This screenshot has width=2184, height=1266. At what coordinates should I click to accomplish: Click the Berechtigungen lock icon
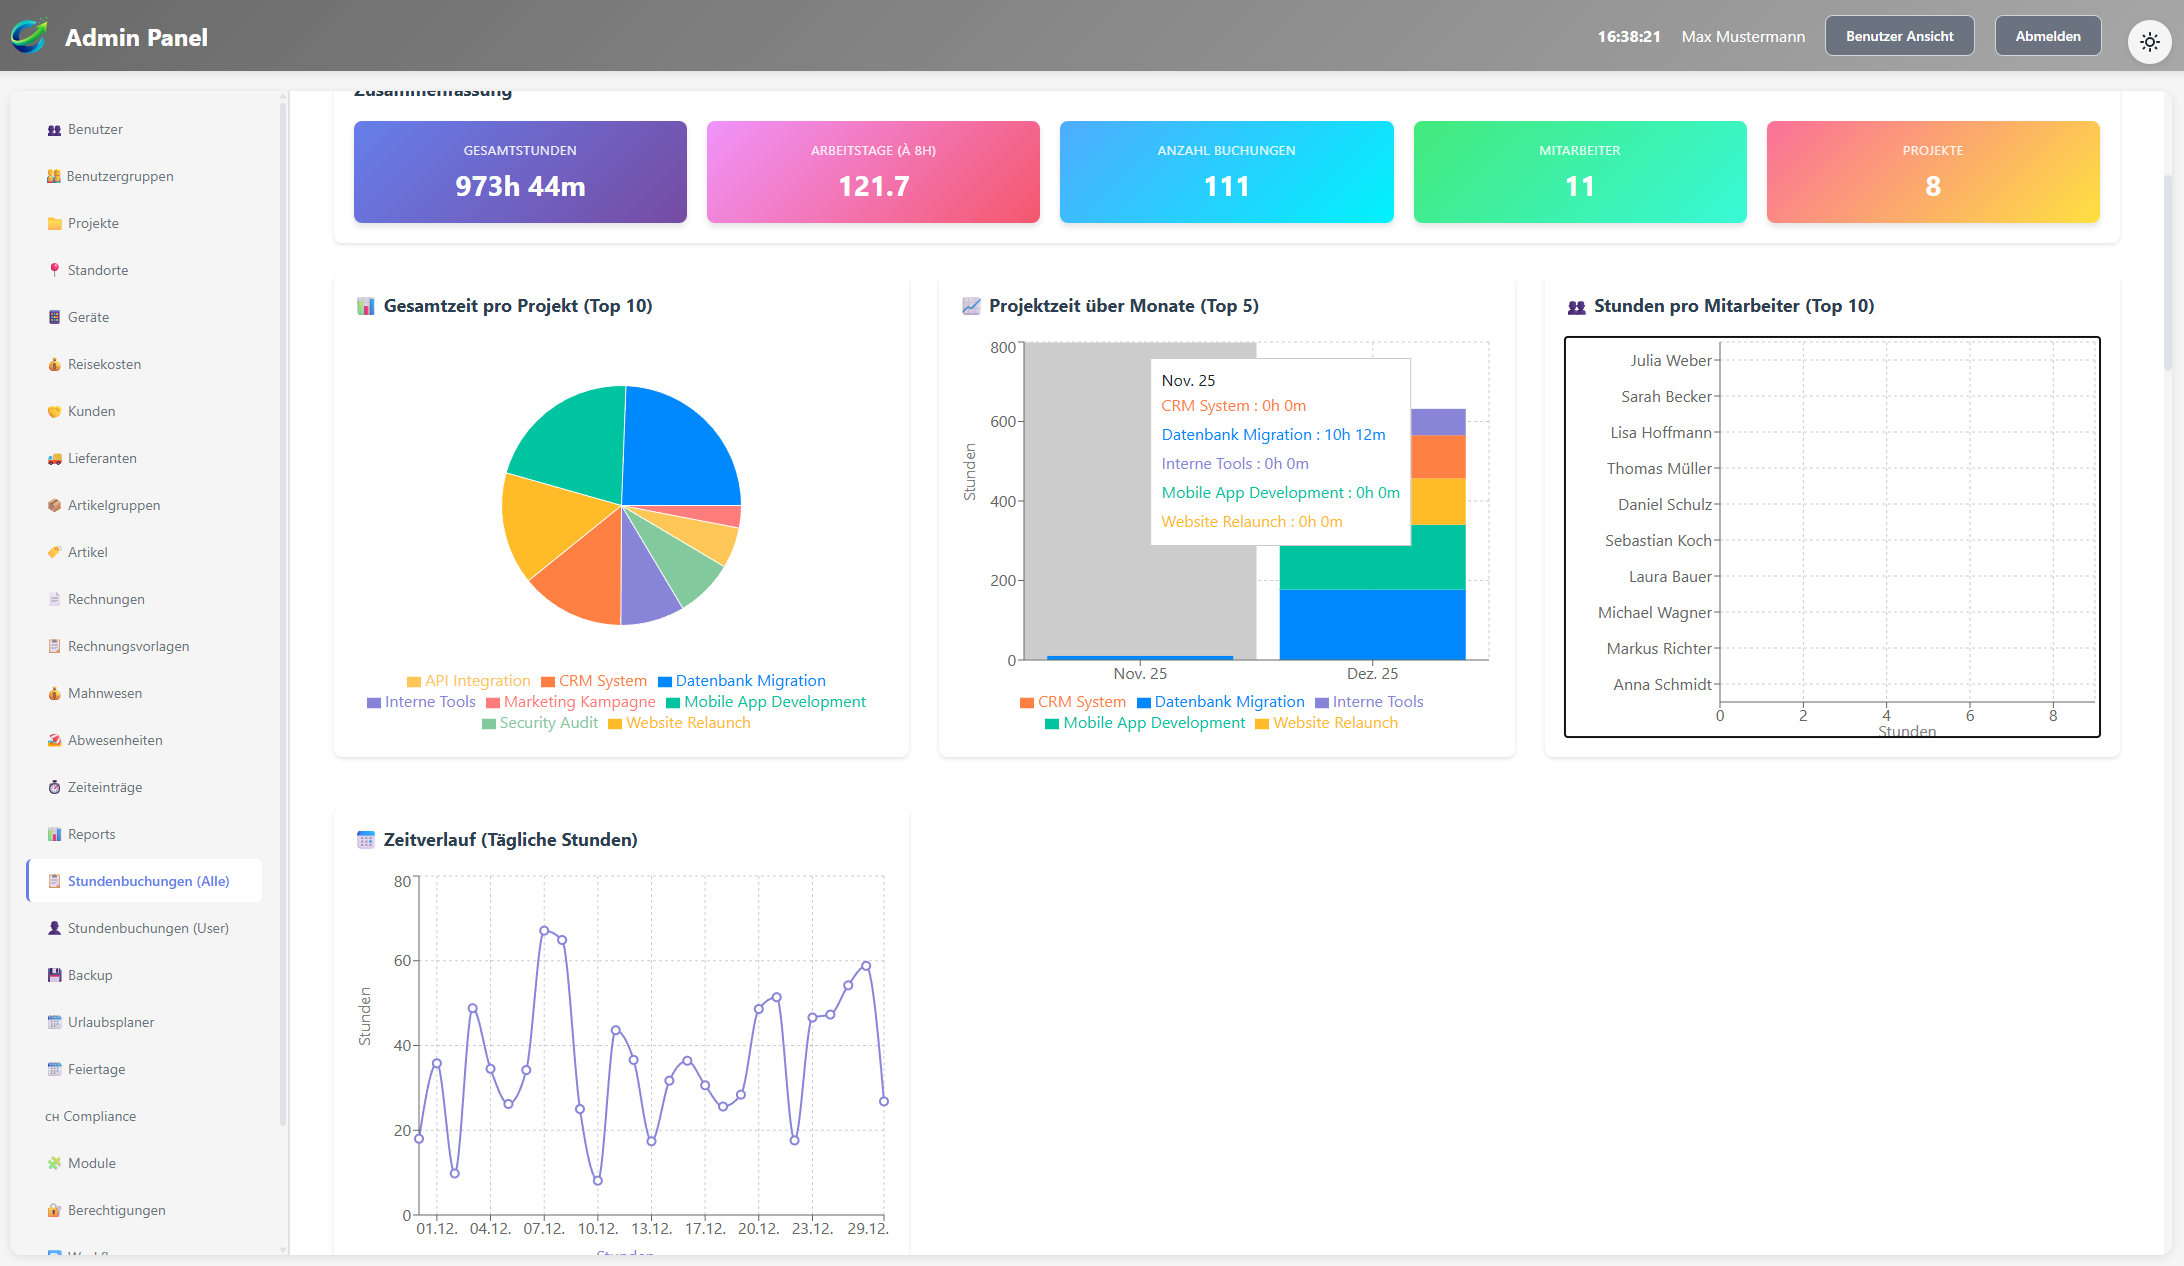54,1210
